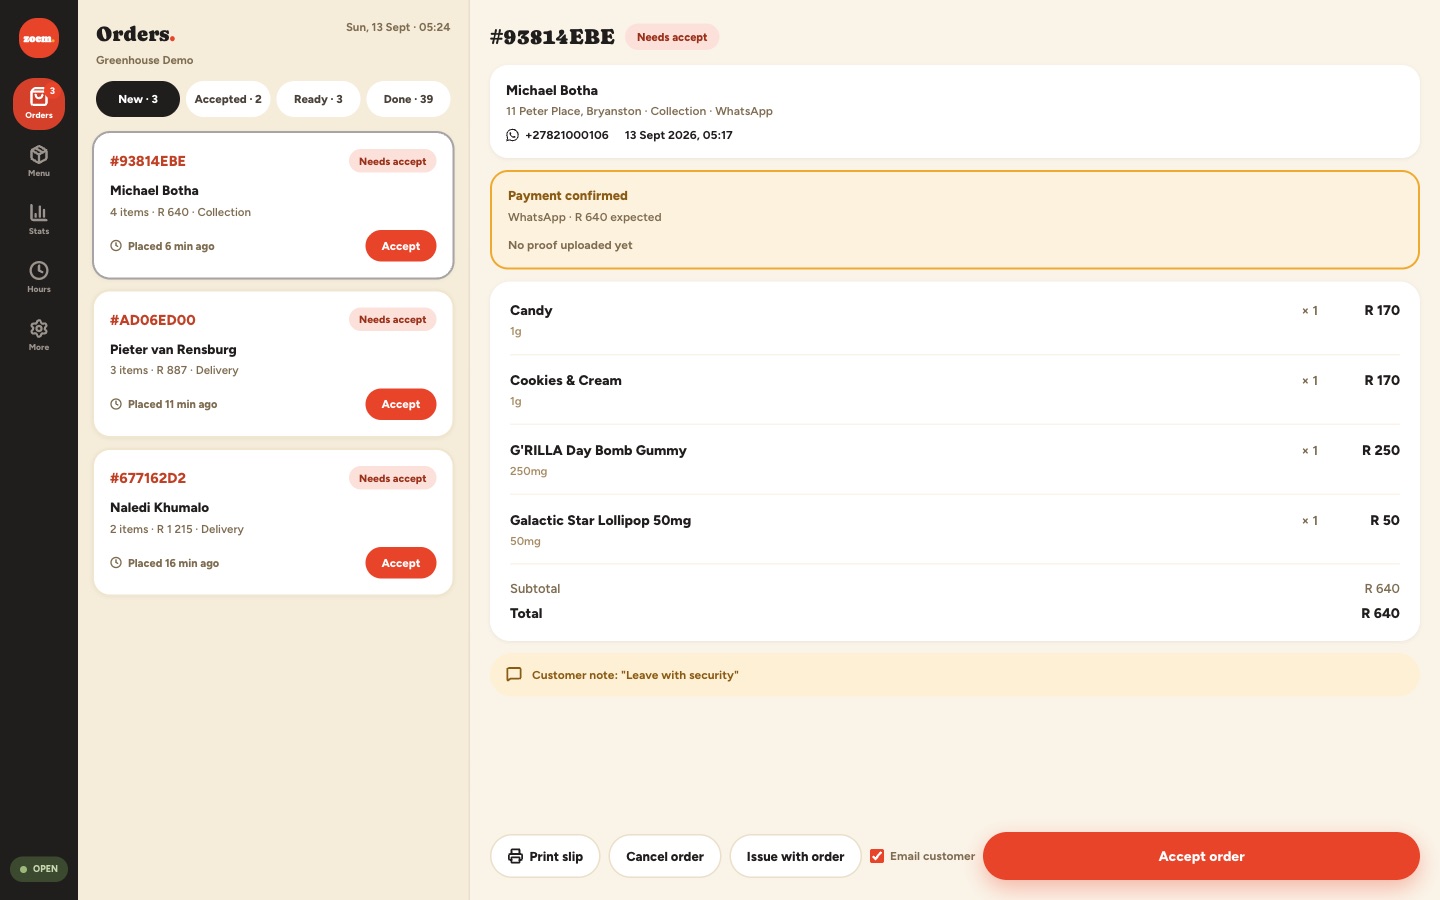Image resolution: width=1440 pixels, height=900 pixels.
Task: Report an issue with order
Action: coord(795,856)
